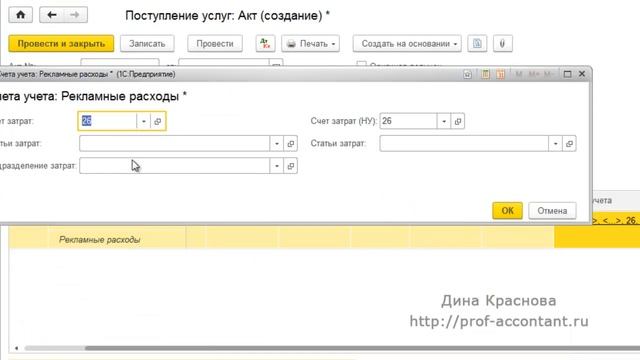Click the Провести и закрыть button
Image resolution: width=640 pixels, height=360 pixels.
(61, 44)
